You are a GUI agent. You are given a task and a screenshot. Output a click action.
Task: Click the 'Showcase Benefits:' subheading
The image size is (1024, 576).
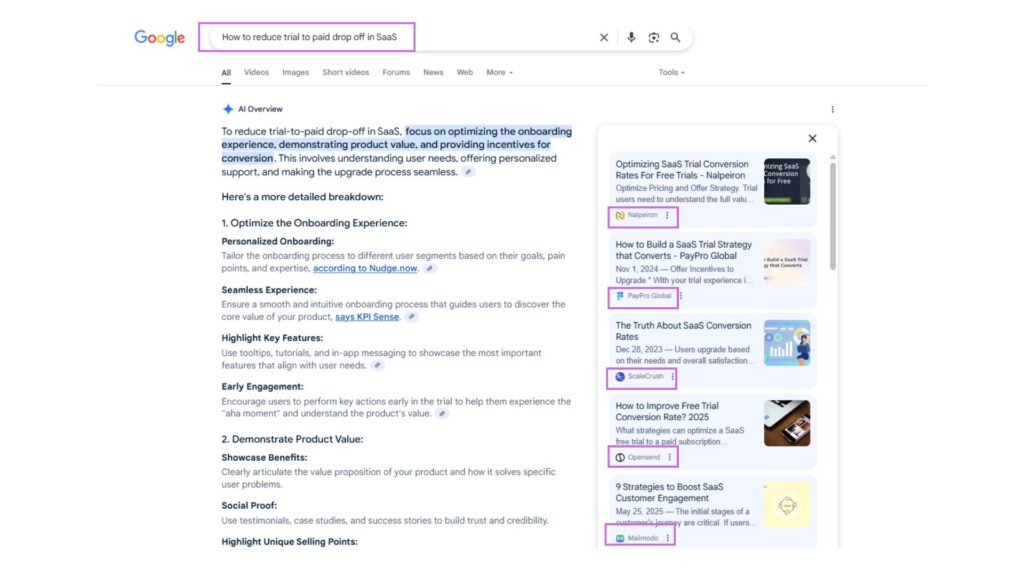264,457
